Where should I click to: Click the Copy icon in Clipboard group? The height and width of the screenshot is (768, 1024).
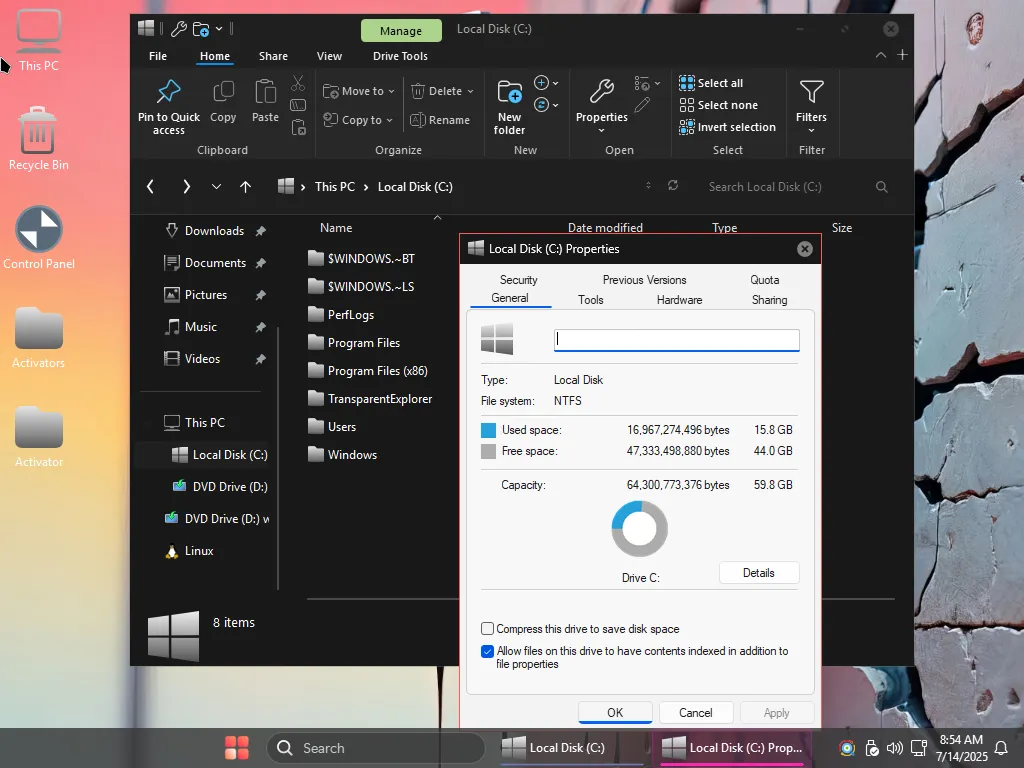(223, 101)
